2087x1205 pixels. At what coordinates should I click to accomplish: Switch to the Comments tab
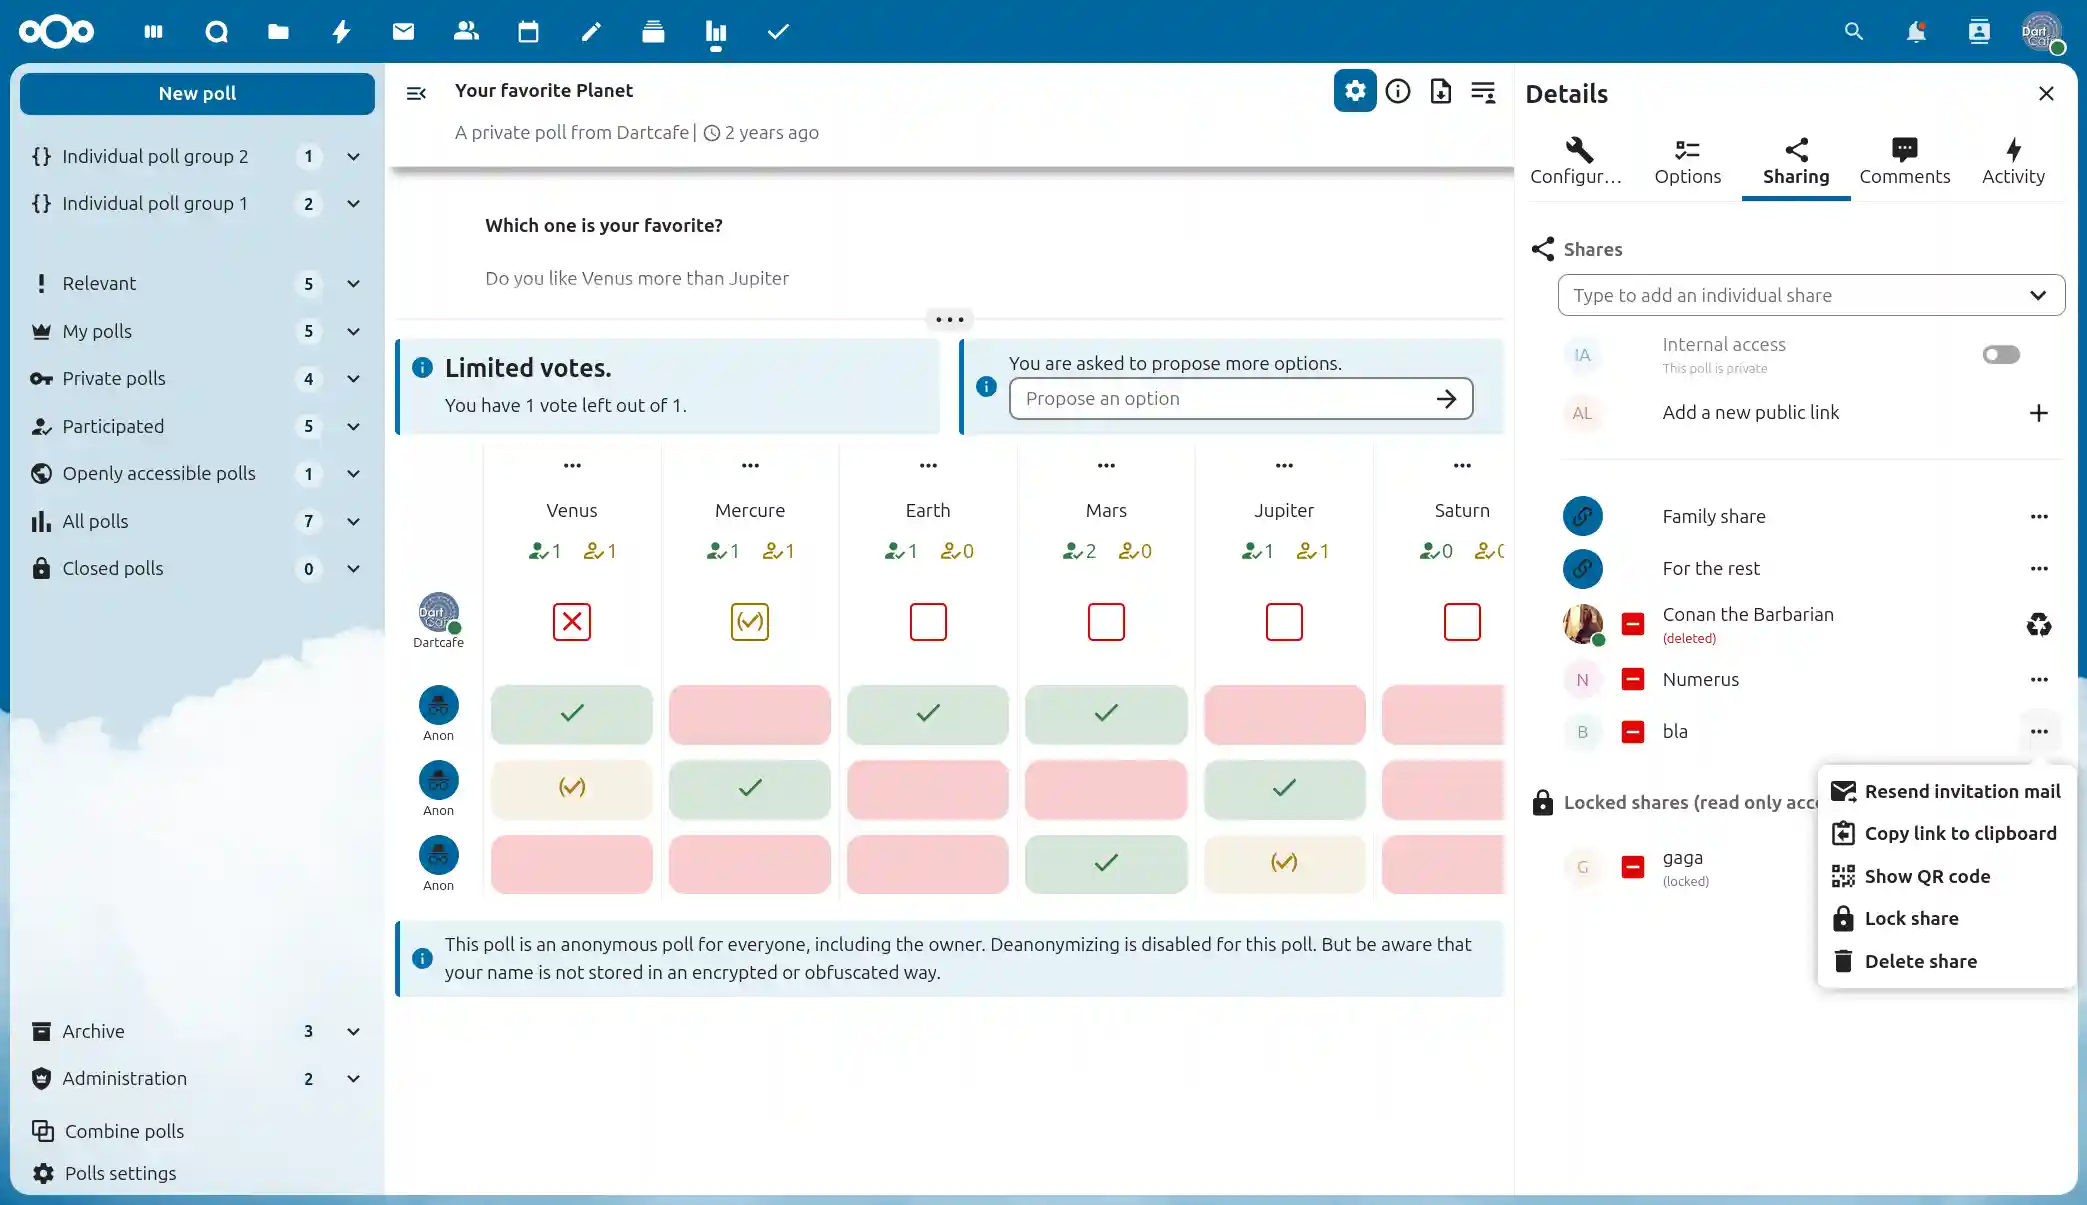pyautogui.click(x=1904, y=162)
